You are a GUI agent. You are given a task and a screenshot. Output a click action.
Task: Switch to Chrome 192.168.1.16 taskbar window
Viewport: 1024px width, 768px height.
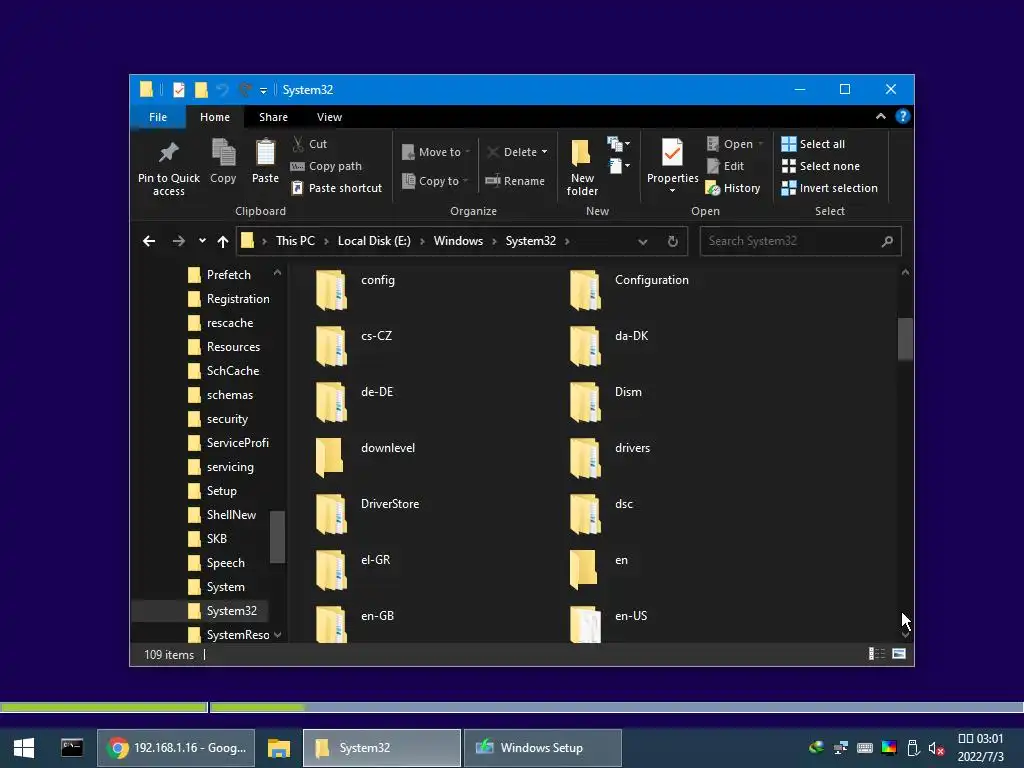click(176, 748)
